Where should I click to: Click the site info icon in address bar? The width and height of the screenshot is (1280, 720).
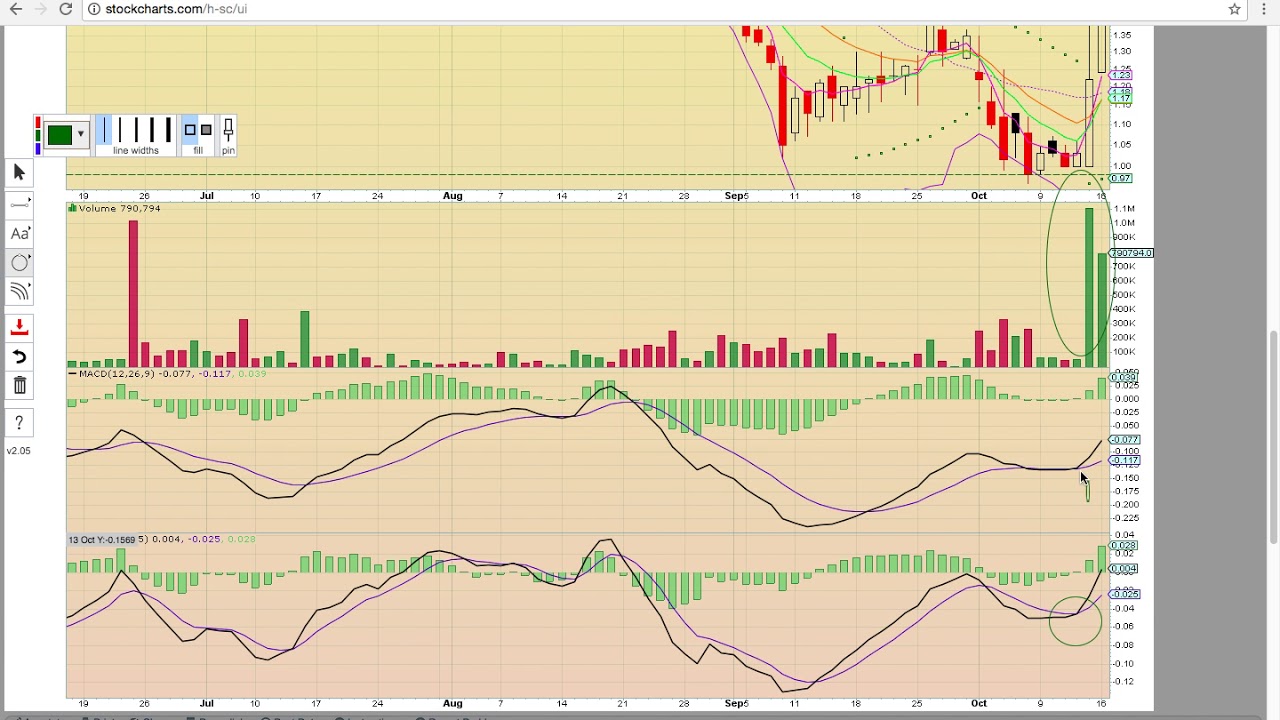point(93,9)
